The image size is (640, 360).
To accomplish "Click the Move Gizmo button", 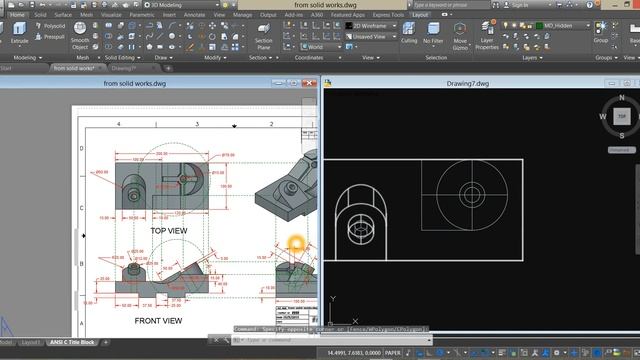I will [x=460, y=36].
